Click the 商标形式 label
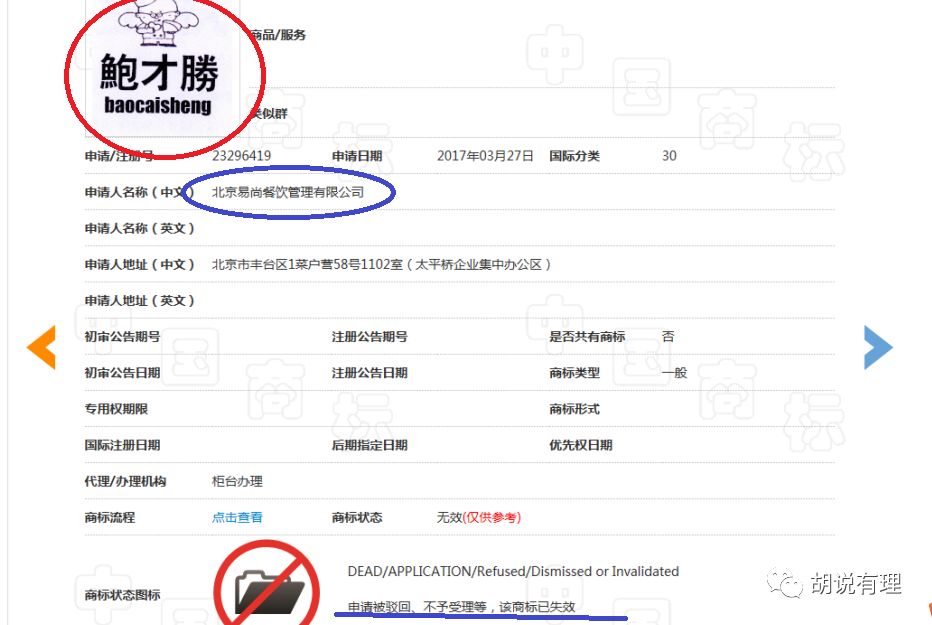The height and width of the screenshot is (625, 932). [574, 409]
